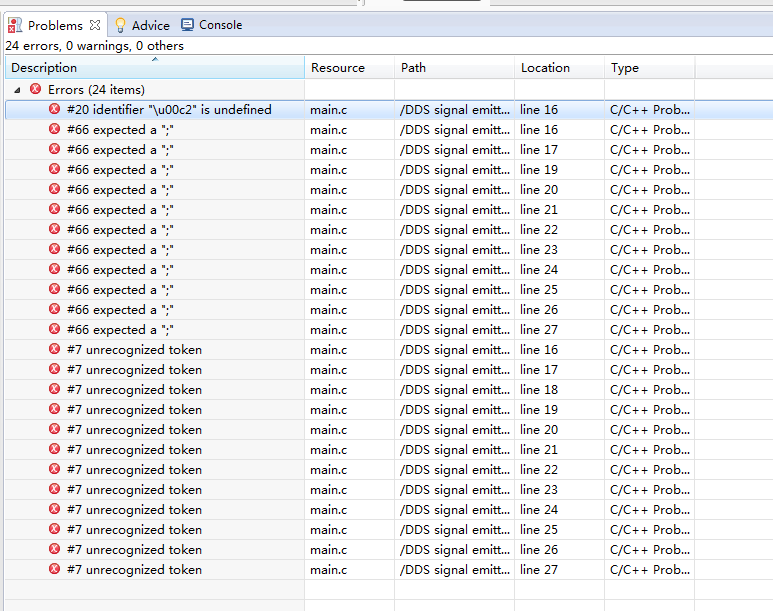Select '#66 expected a ";"' error at line 16

point(120,130)
